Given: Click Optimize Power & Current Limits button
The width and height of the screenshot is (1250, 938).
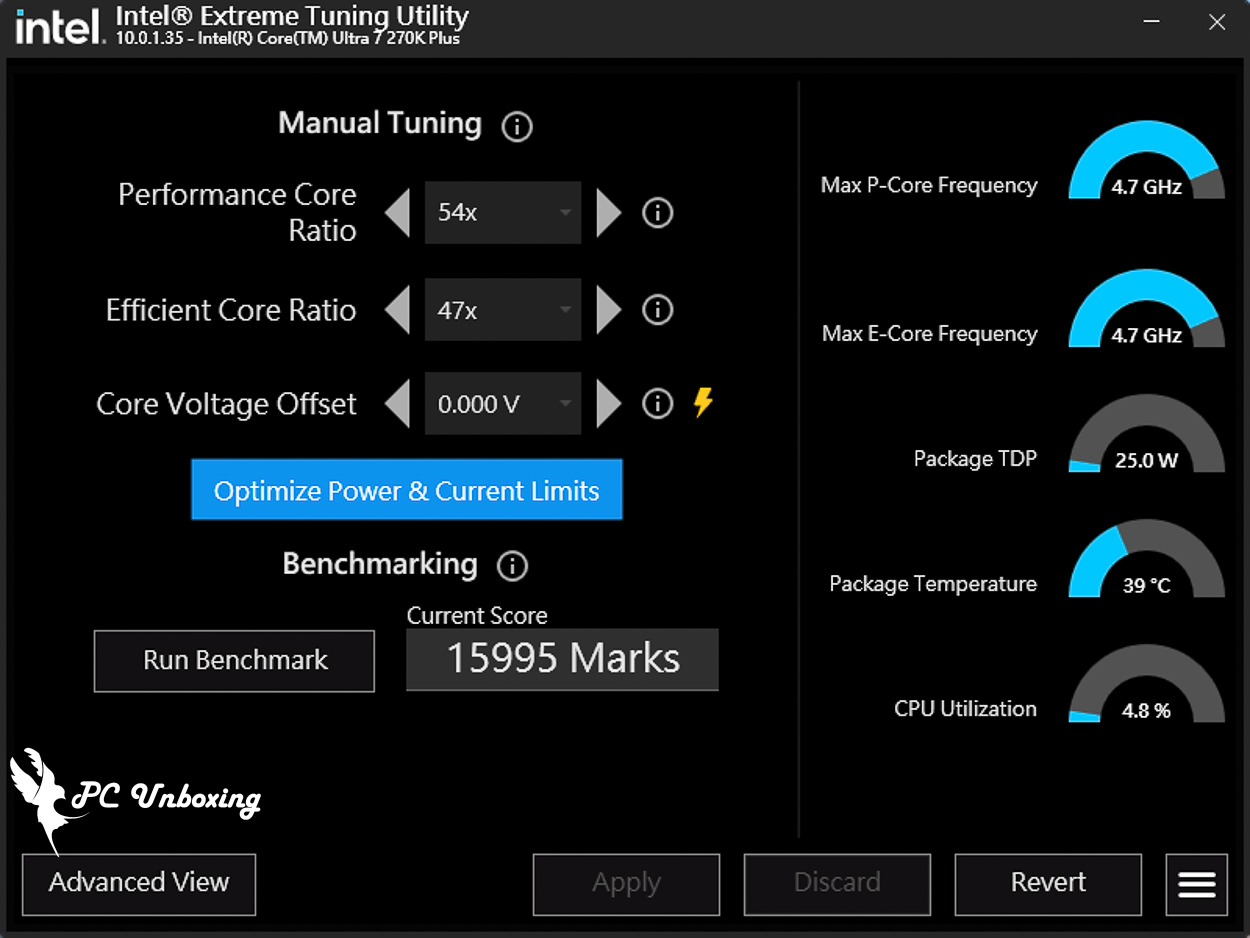Looking at the screenshot, I should 407,490.
